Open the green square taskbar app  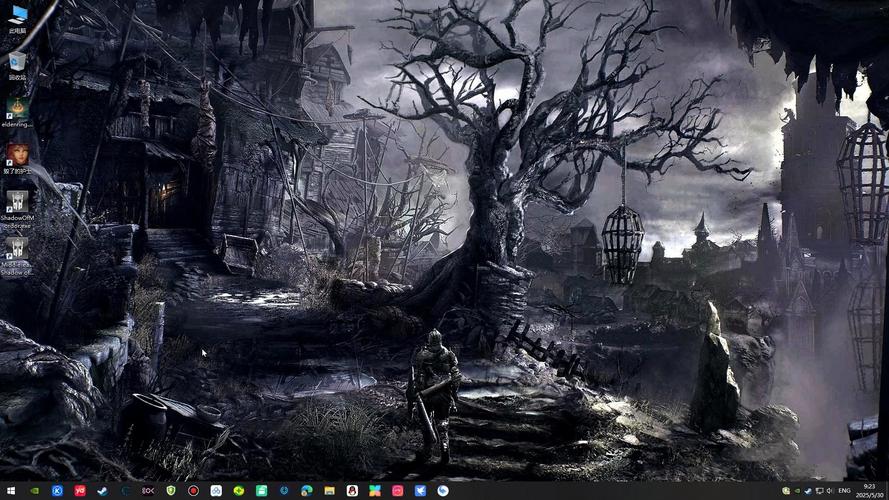[261, 490]
